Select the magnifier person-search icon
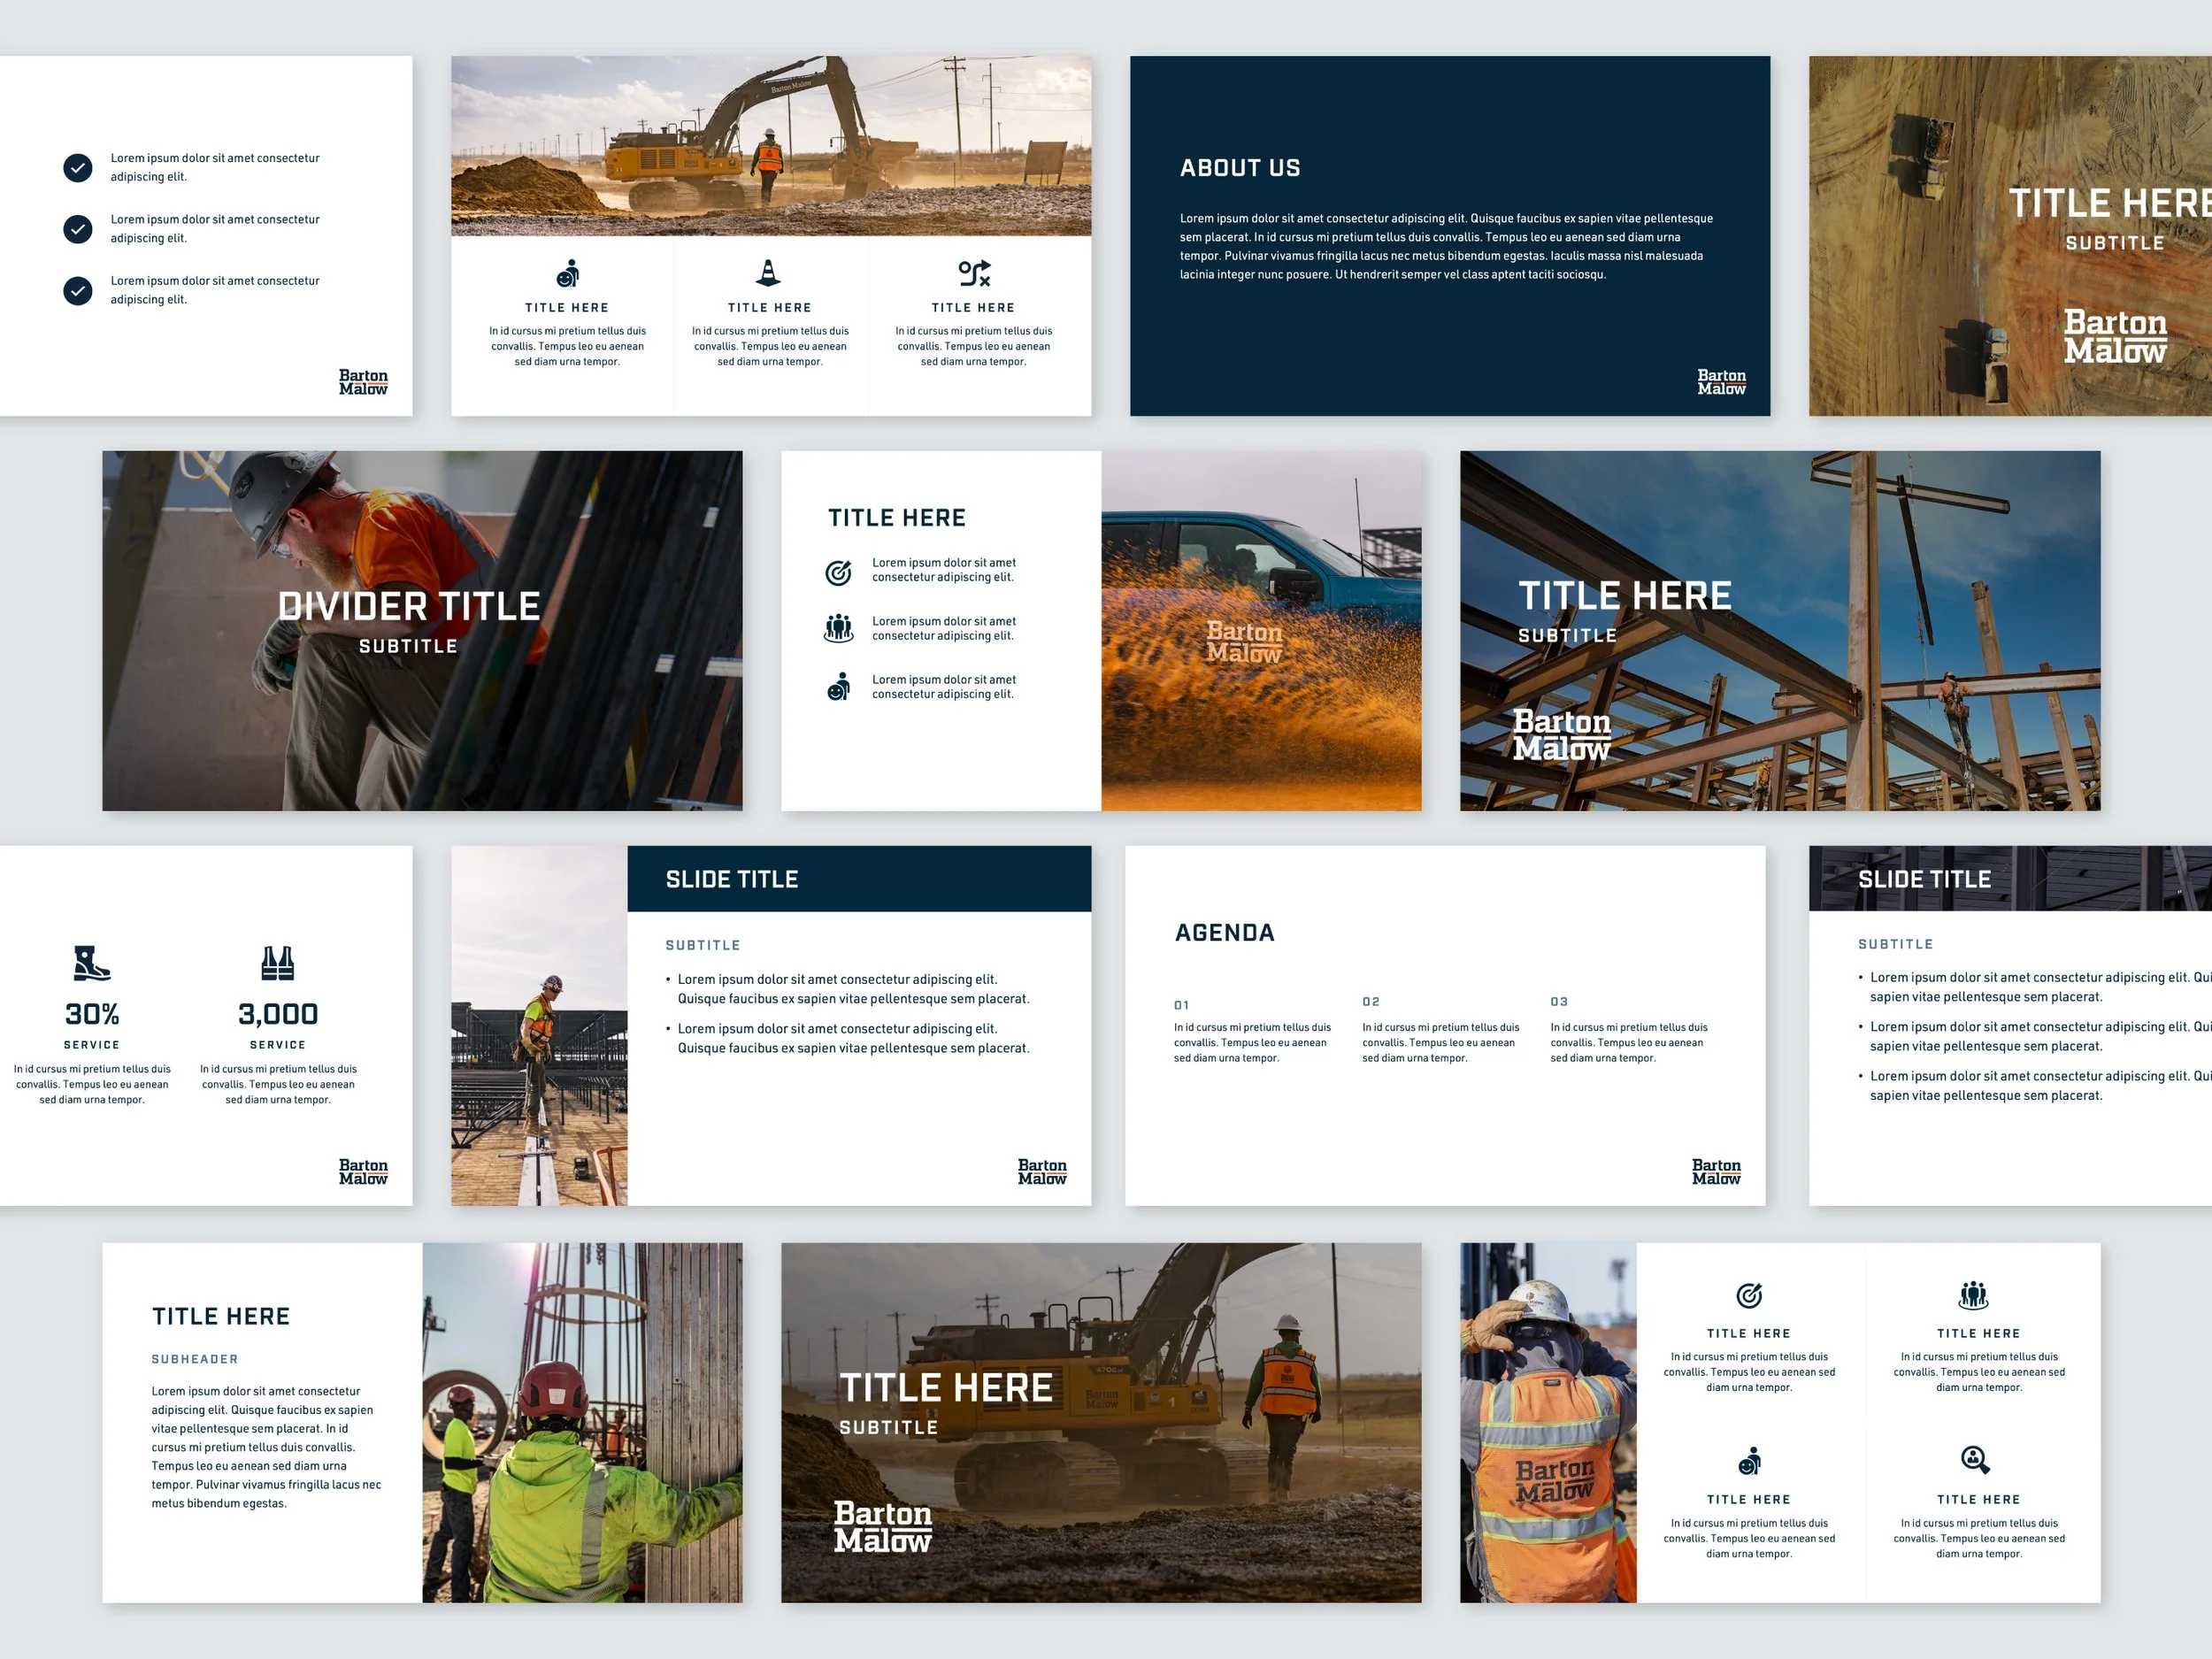This screenshot has height=1659, width=2212. pos(1975,1460)
